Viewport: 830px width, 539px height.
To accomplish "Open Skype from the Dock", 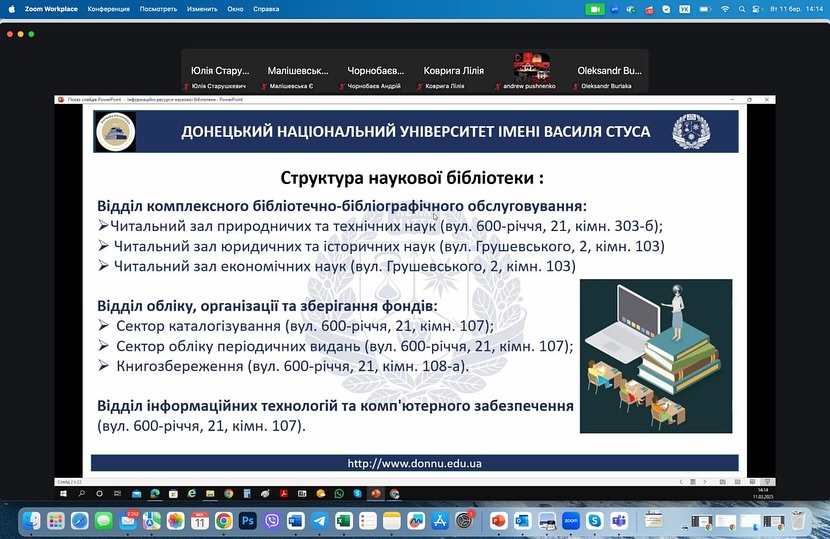I will click(x=594, y=522).
